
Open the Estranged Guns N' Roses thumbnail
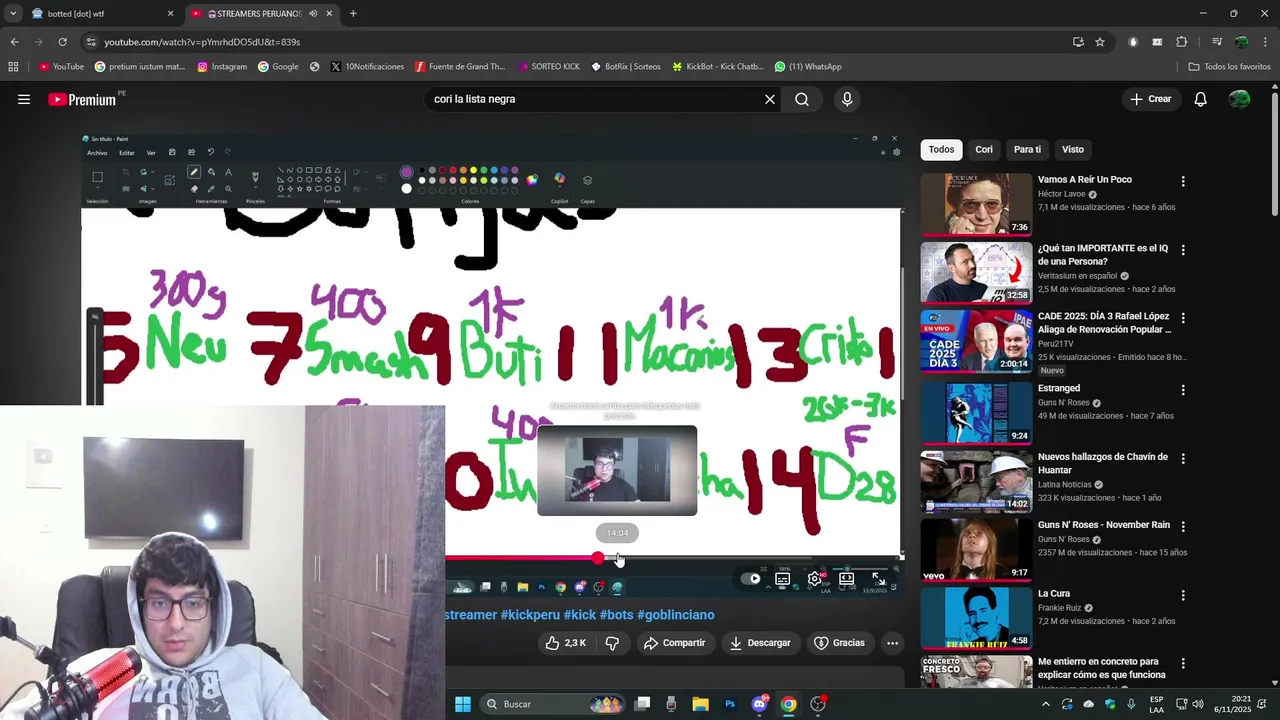click(x=976, y=412)
